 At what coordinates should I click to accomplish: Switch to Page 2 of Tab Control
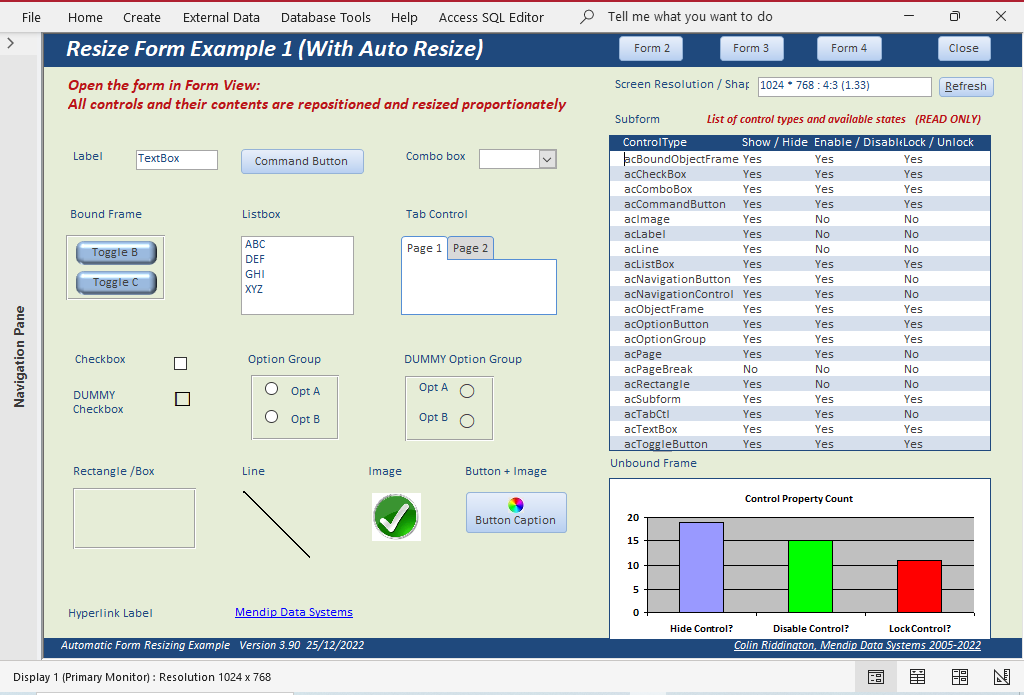[x=470, y=248]
